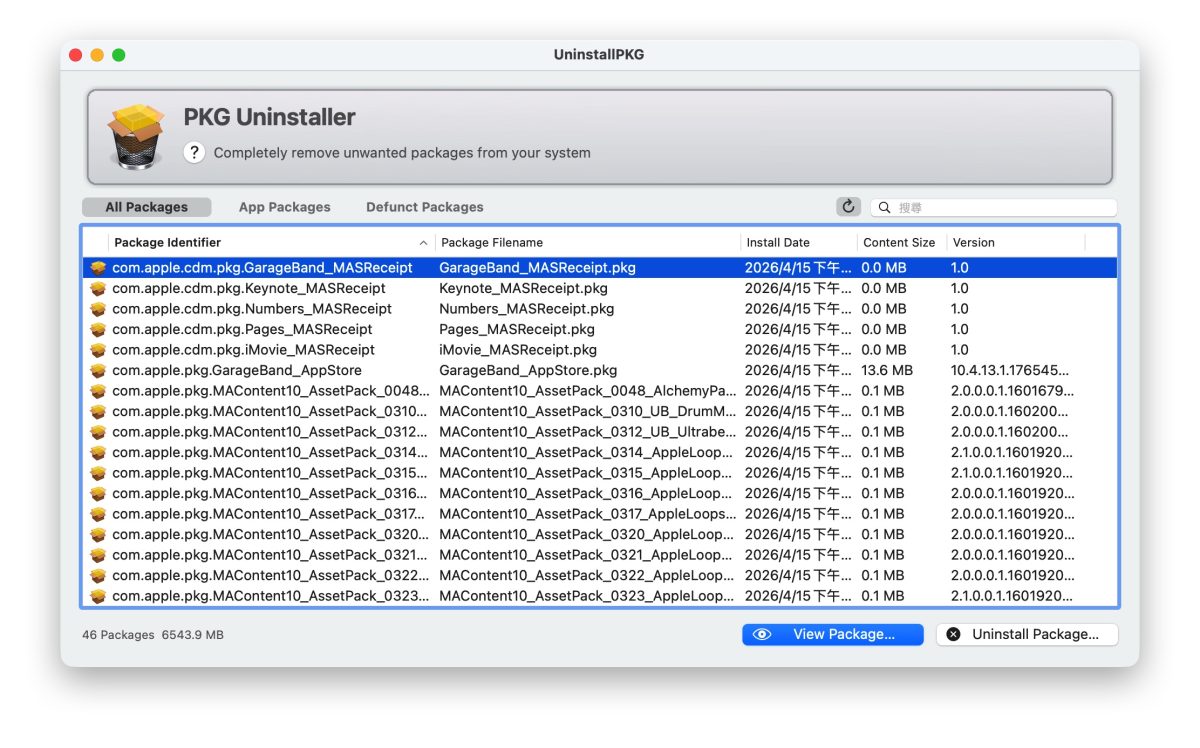Sort by Package Filename column header
The width and height of the screenshot is (1200, 748).
coord(588,242)
